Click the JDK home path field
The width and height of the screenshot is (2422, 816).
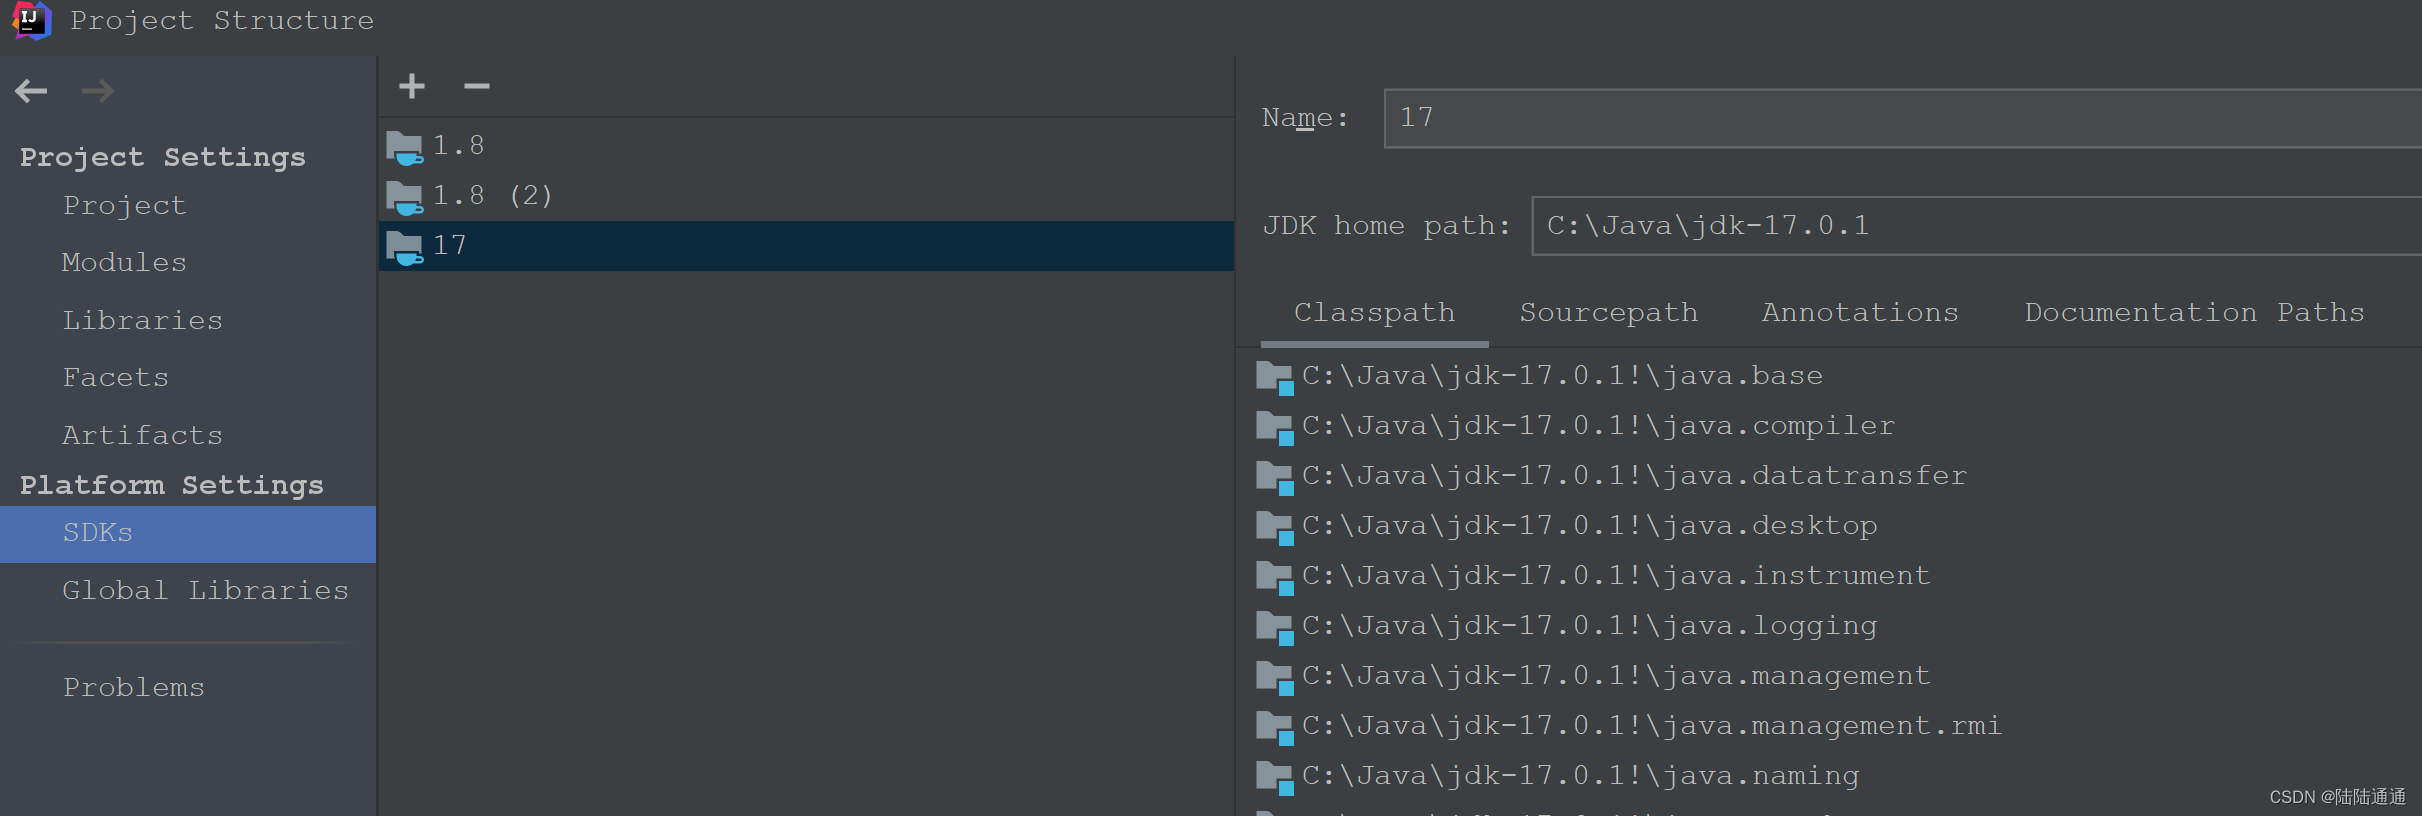(x=1977, y=226)
